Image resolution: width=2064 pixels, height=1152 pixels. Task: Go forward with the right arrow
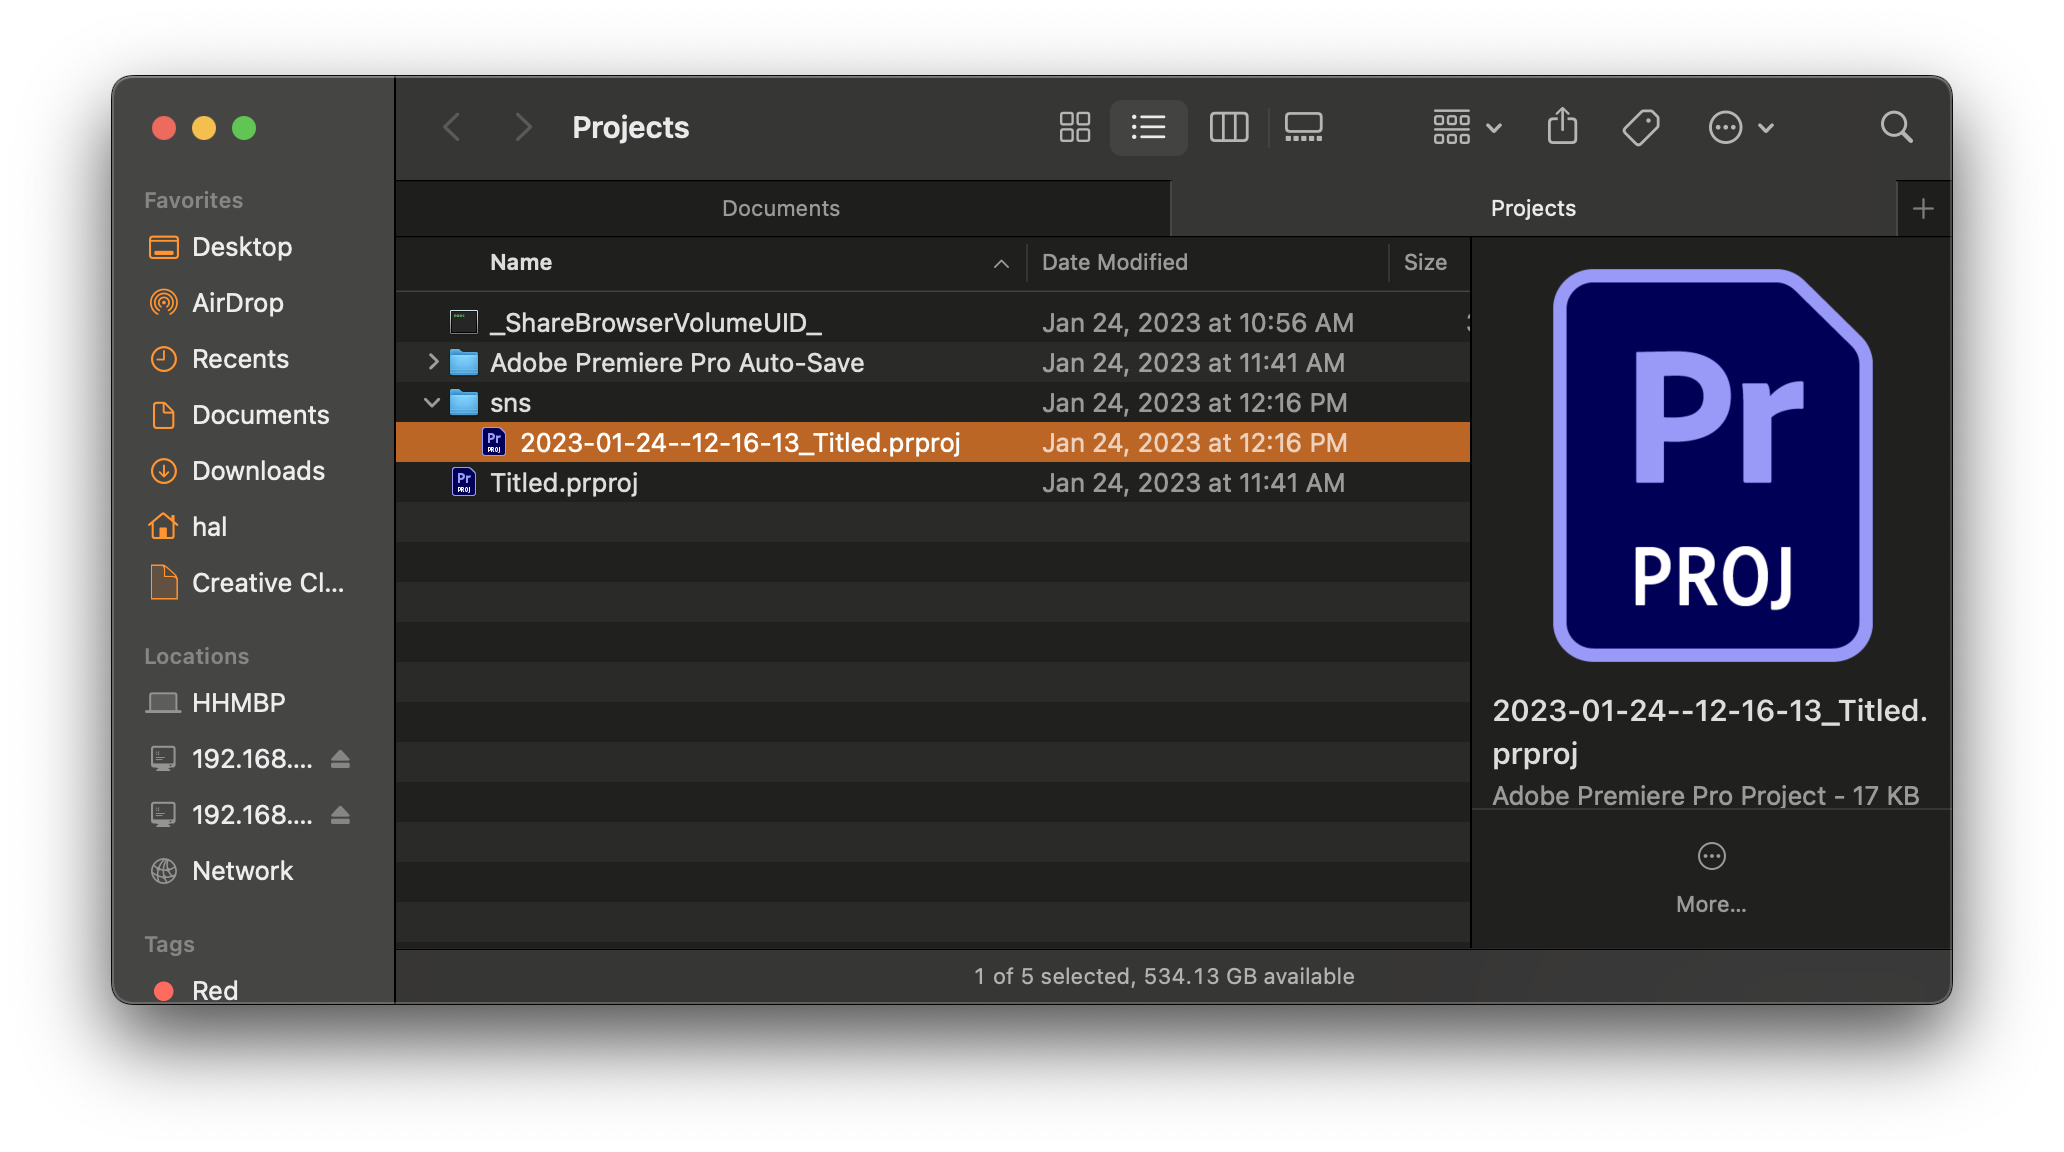pyautogui.click(x=522, y=127)
